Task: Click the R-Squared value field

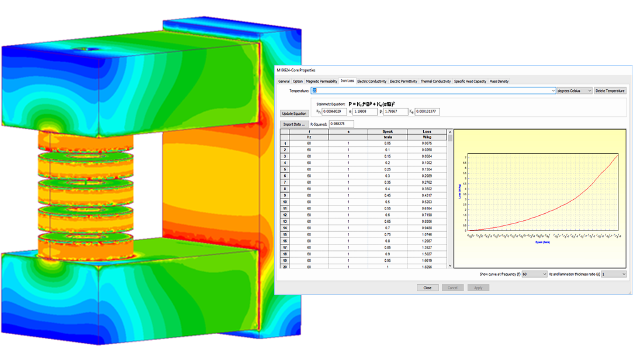Action: click(341, 124)
